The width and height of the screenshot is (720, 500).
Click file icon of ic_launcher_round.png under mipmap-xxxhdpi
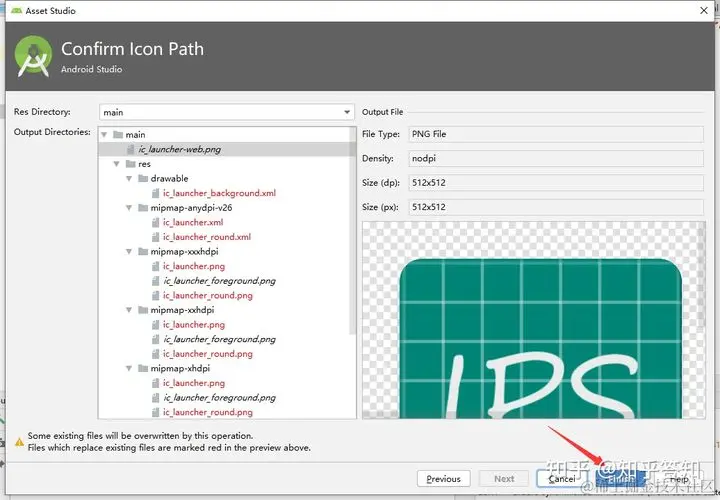(x=156, y=296)
